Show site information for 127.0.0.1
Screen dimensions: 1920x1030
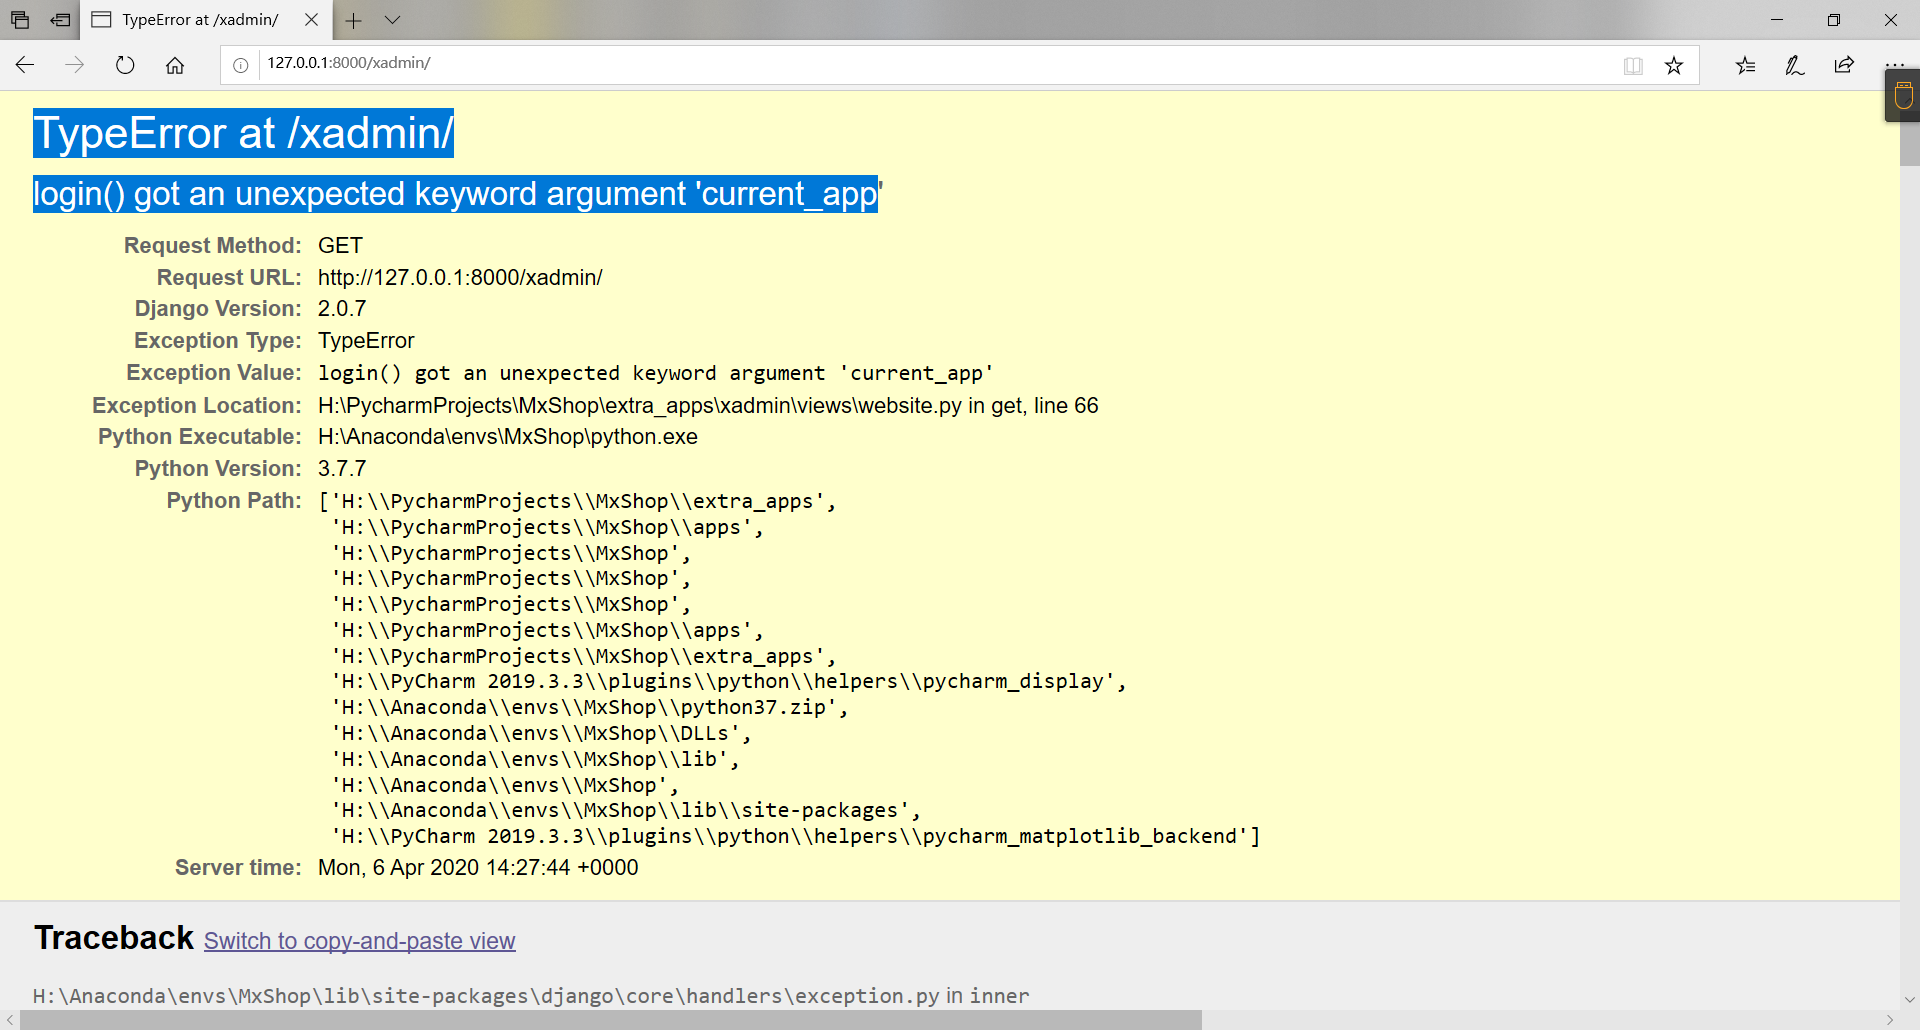click(241, 65)
